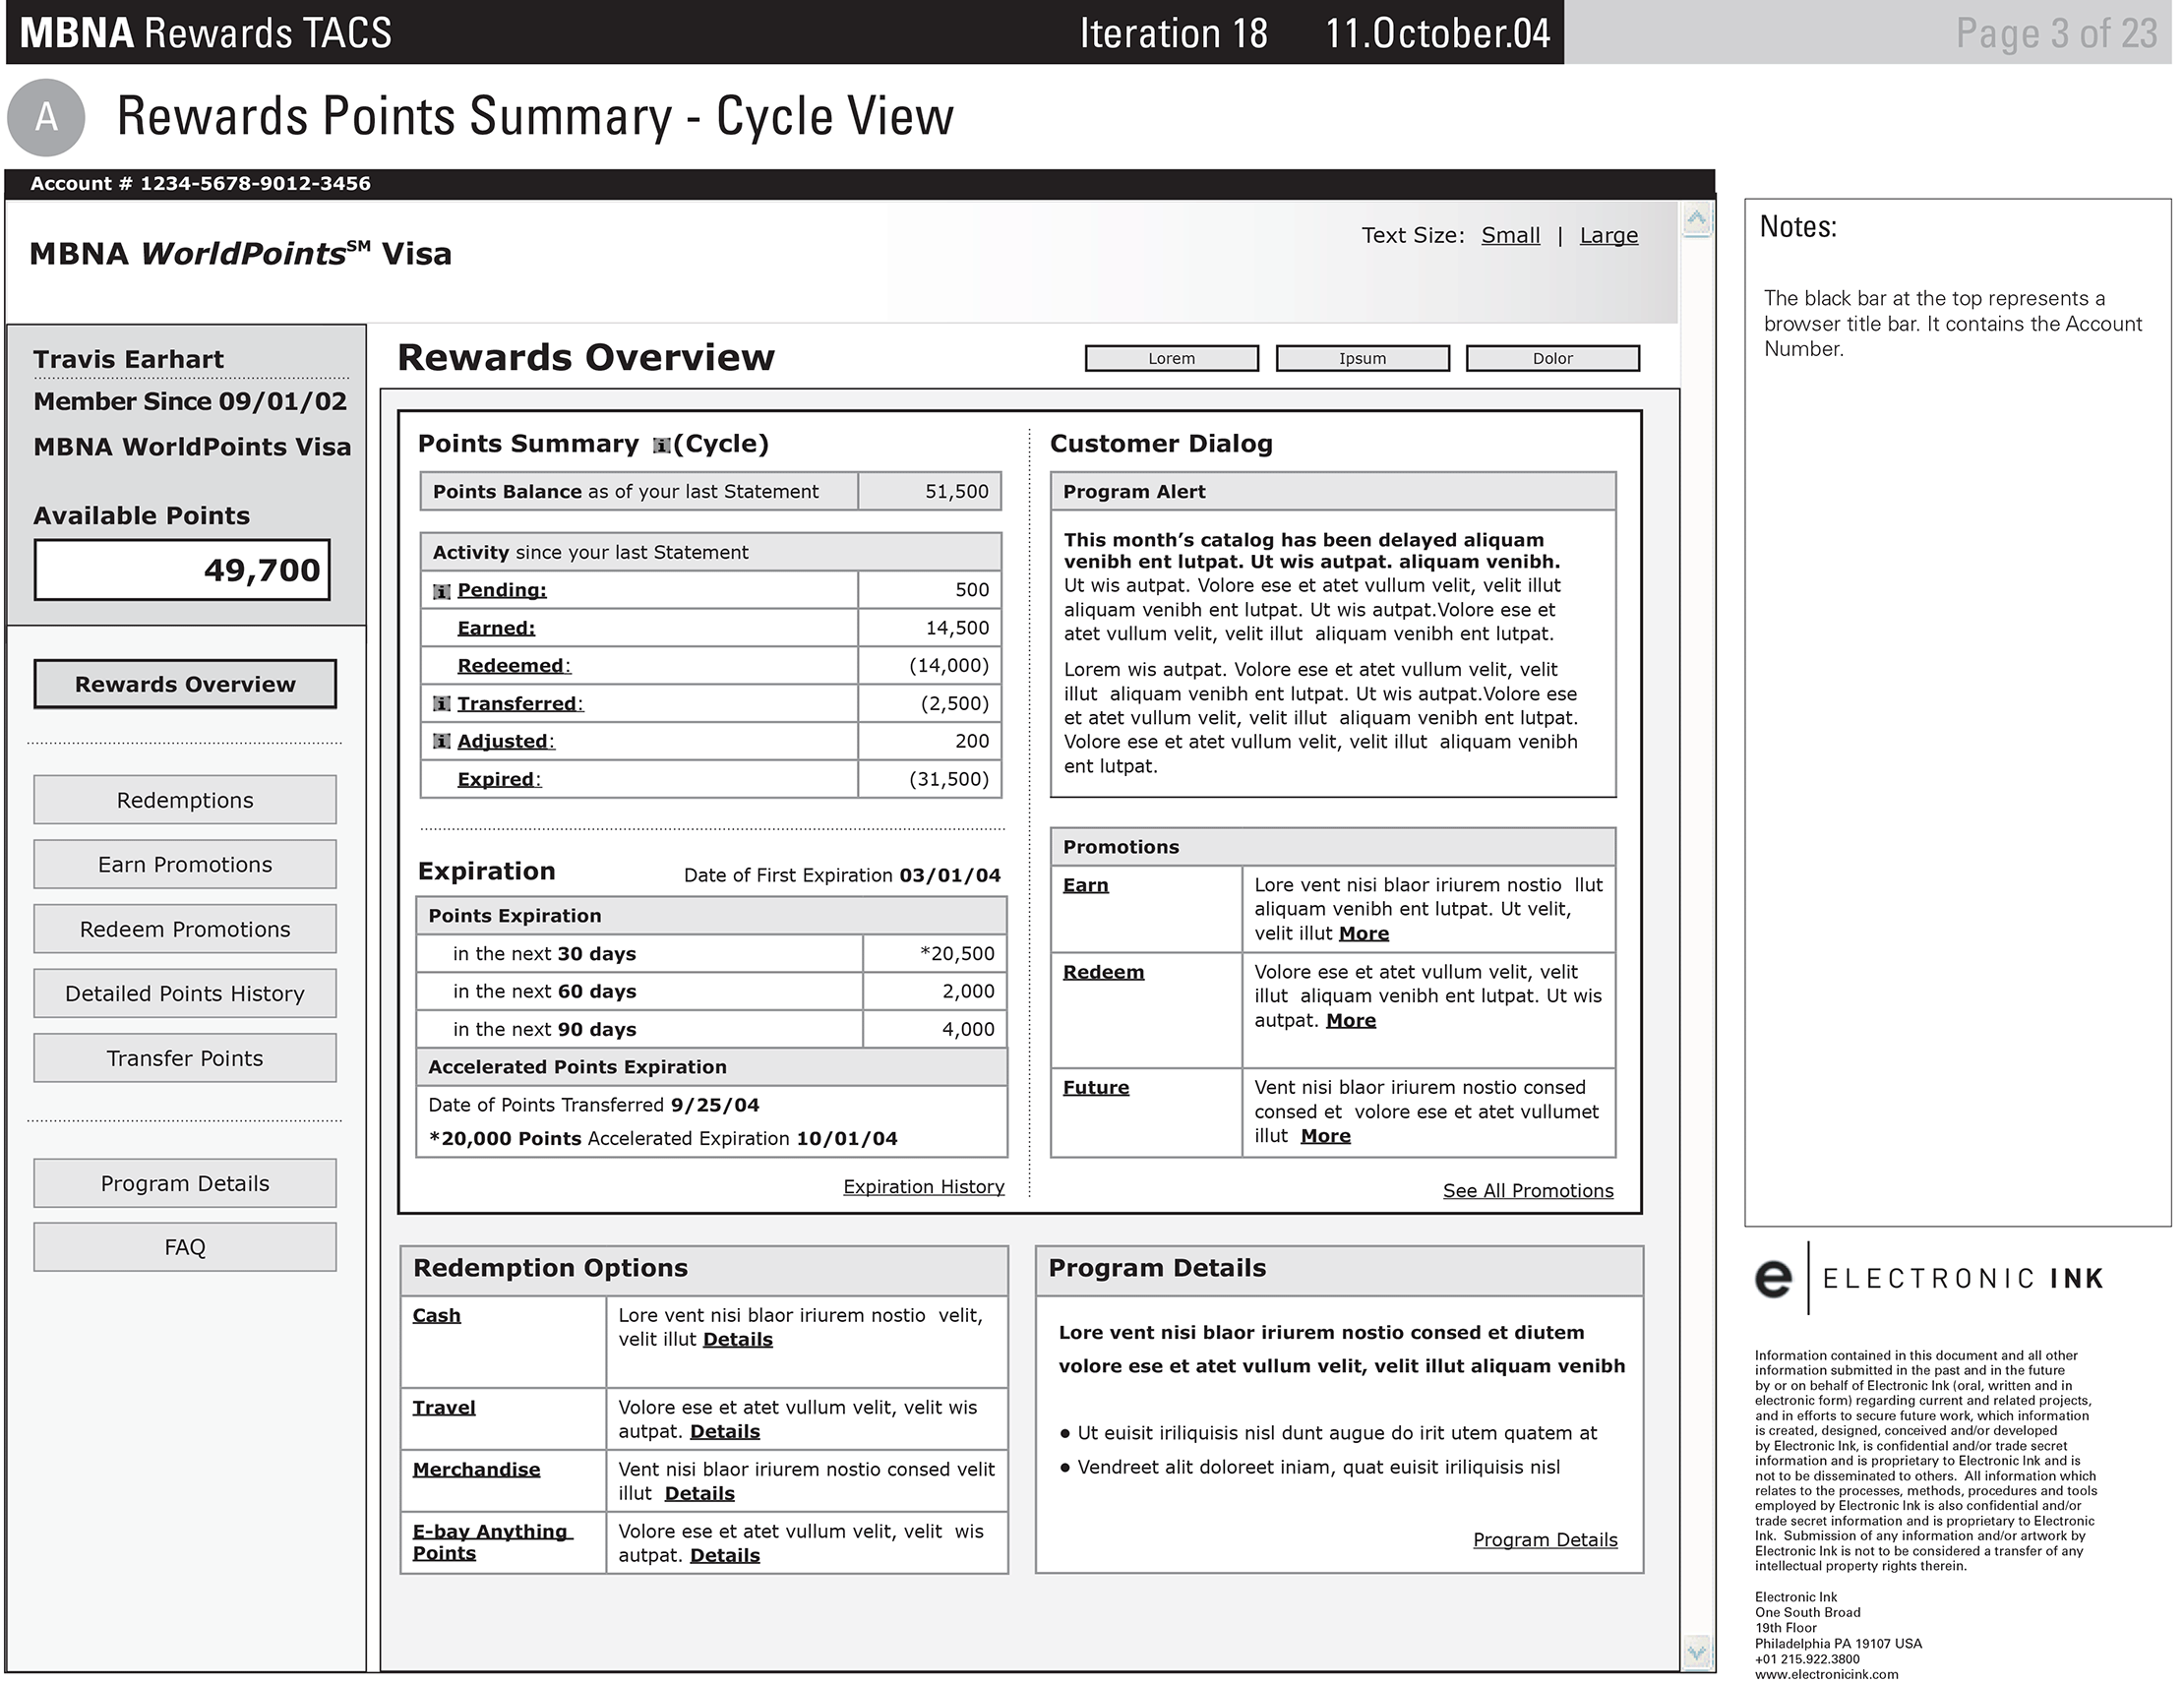Open the Travel redemption option link
Viewport: 2184px width, 1684px height.
coord(444,1407)
